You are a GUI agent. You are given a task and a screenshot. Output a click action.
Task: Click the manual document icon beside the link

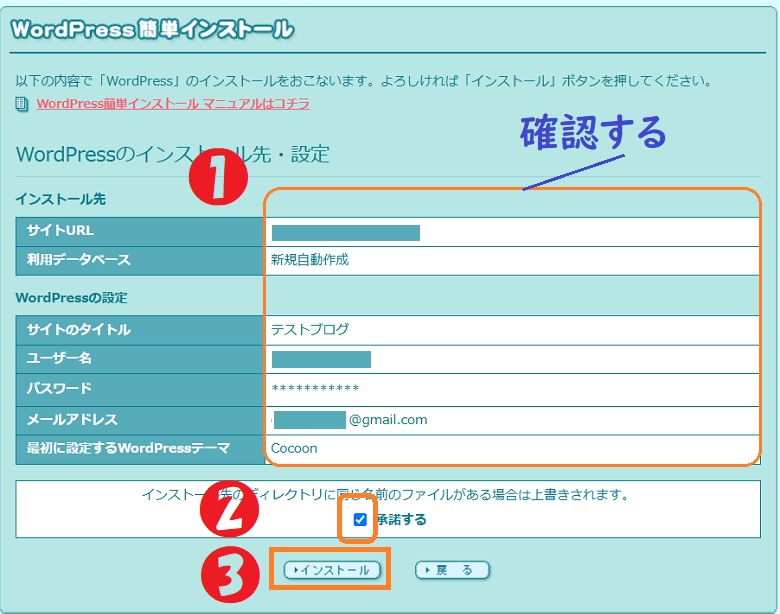(21, 104)
